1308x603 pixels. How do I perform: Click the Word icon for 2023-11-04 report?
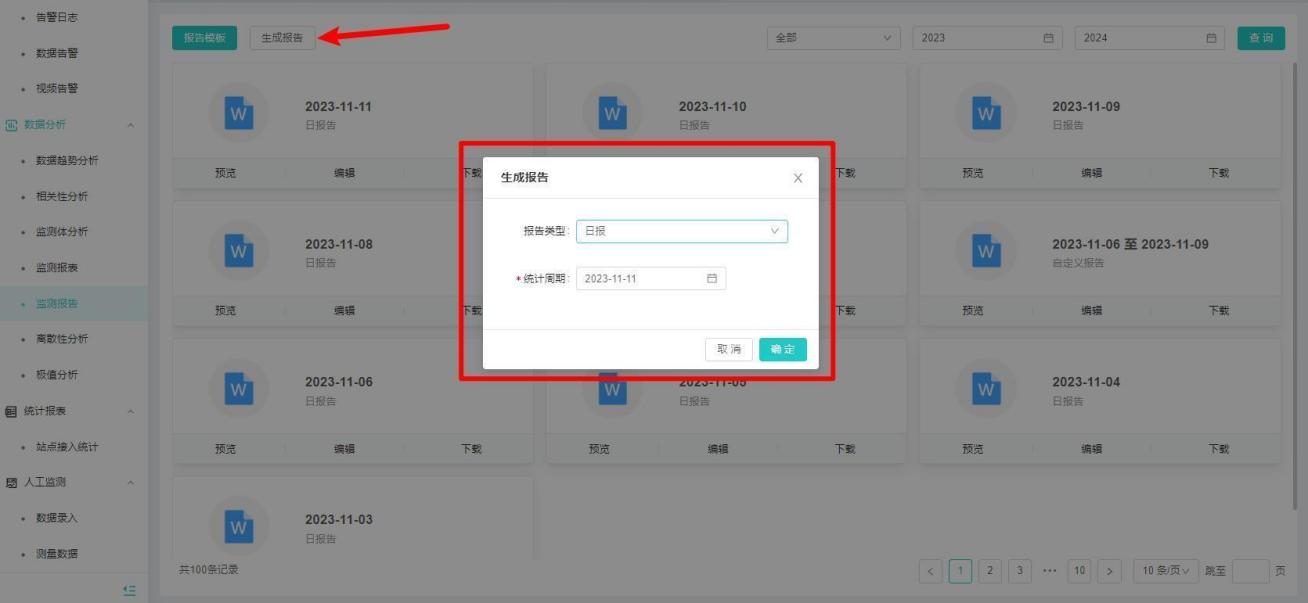point(986,389)
